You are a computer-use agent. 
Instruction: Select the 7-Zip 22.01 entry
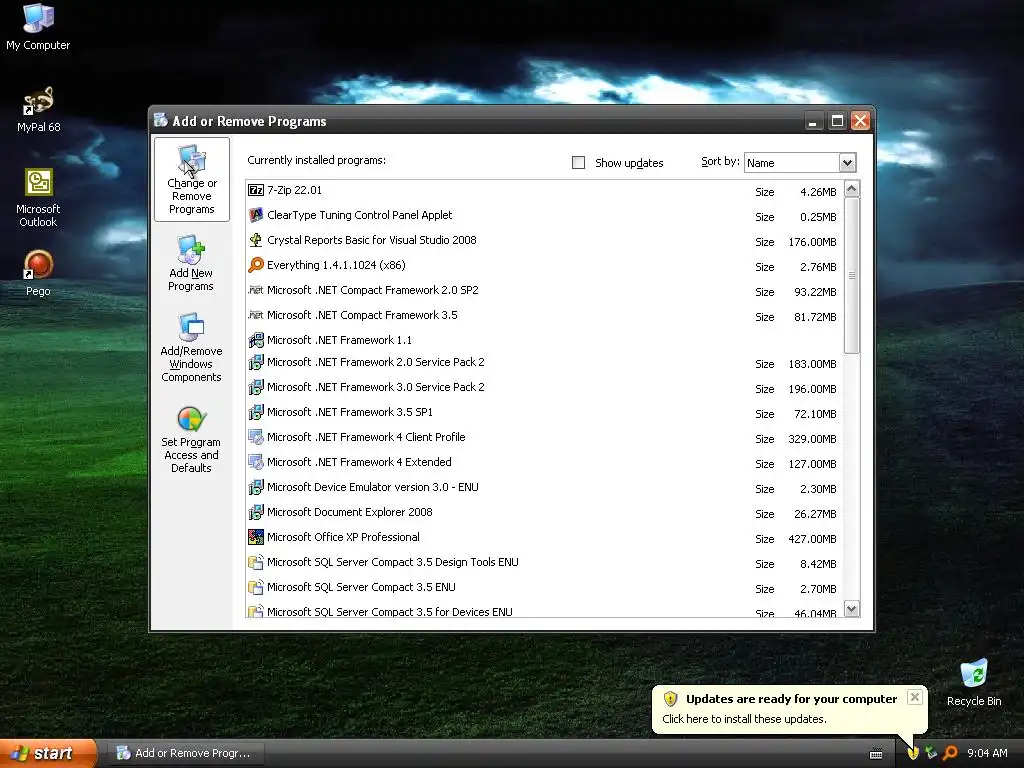click(545, 191)
